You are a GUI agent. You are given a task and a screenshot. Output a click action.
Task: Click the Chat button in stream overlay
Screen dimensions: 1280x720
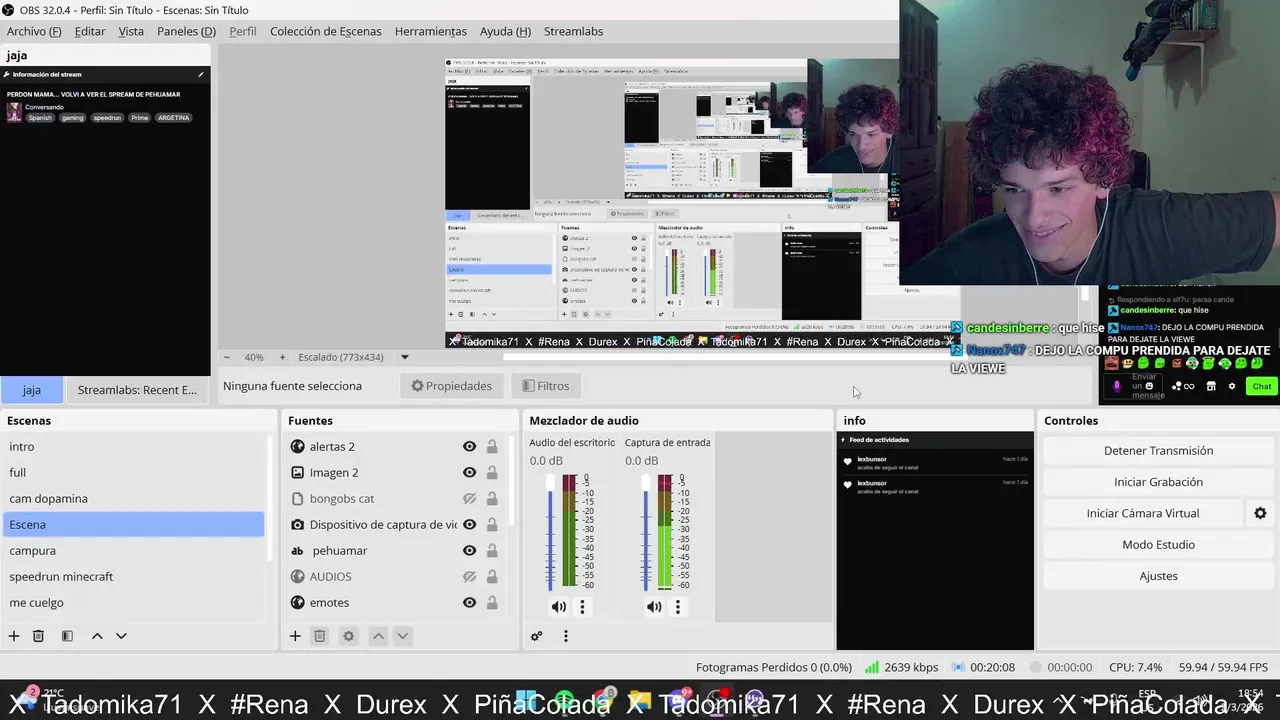coord(1262,386)
